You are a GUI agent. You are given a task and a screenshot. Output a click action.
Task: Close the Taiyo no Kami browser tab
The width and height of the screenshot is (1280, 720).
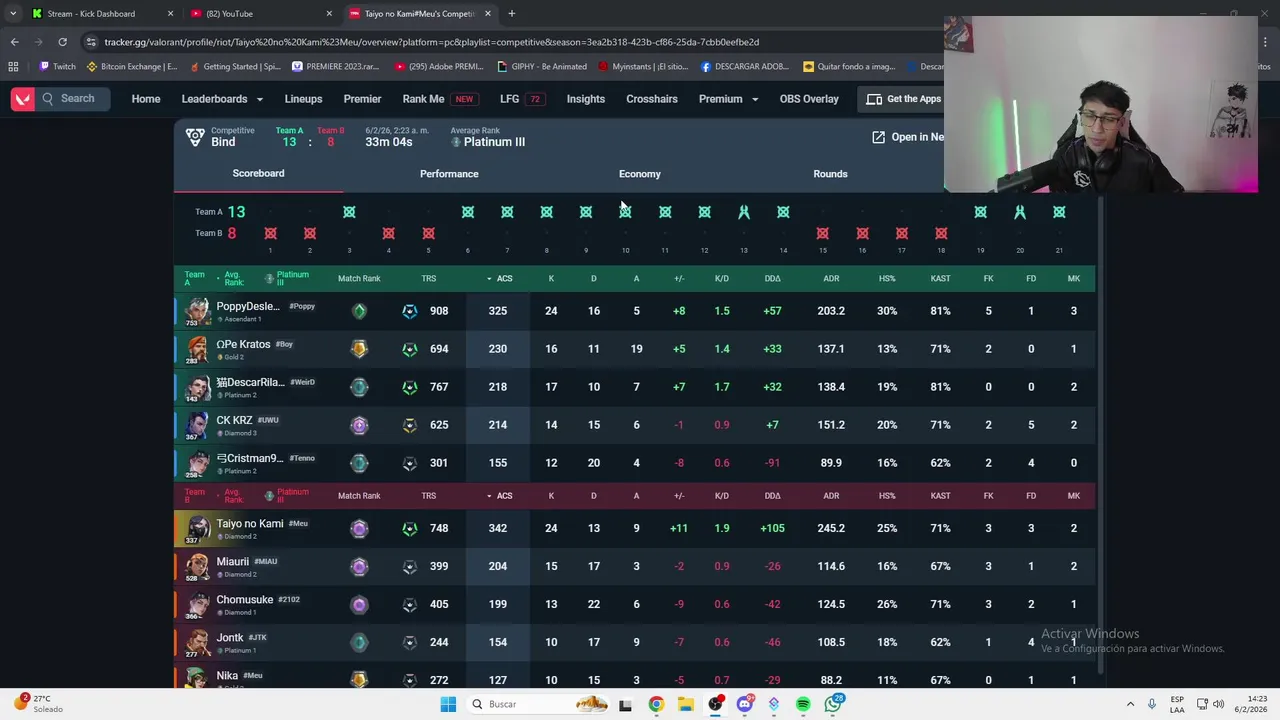pyautogui.click(x=488, y=14)
